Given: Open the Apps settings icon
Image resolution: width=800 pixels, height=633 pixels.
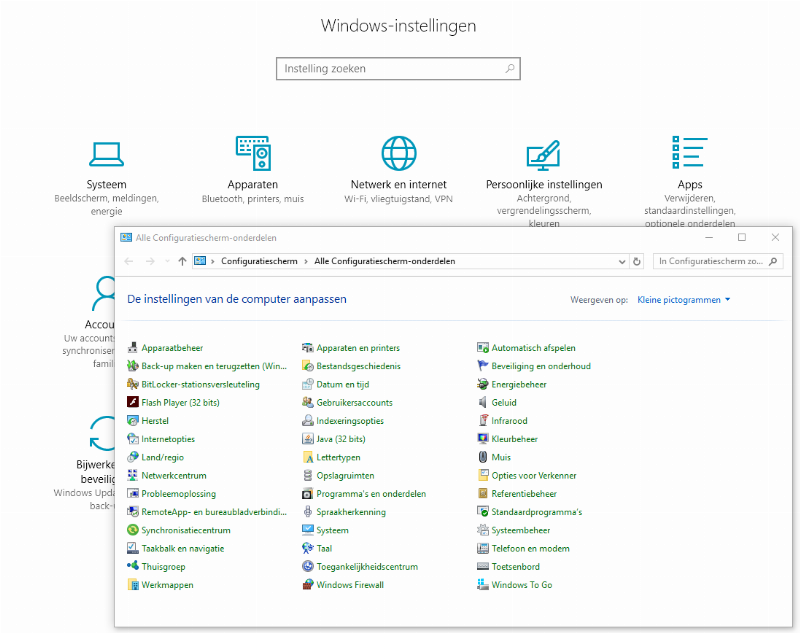Looking at the screenshot, I should click(690, 152).
